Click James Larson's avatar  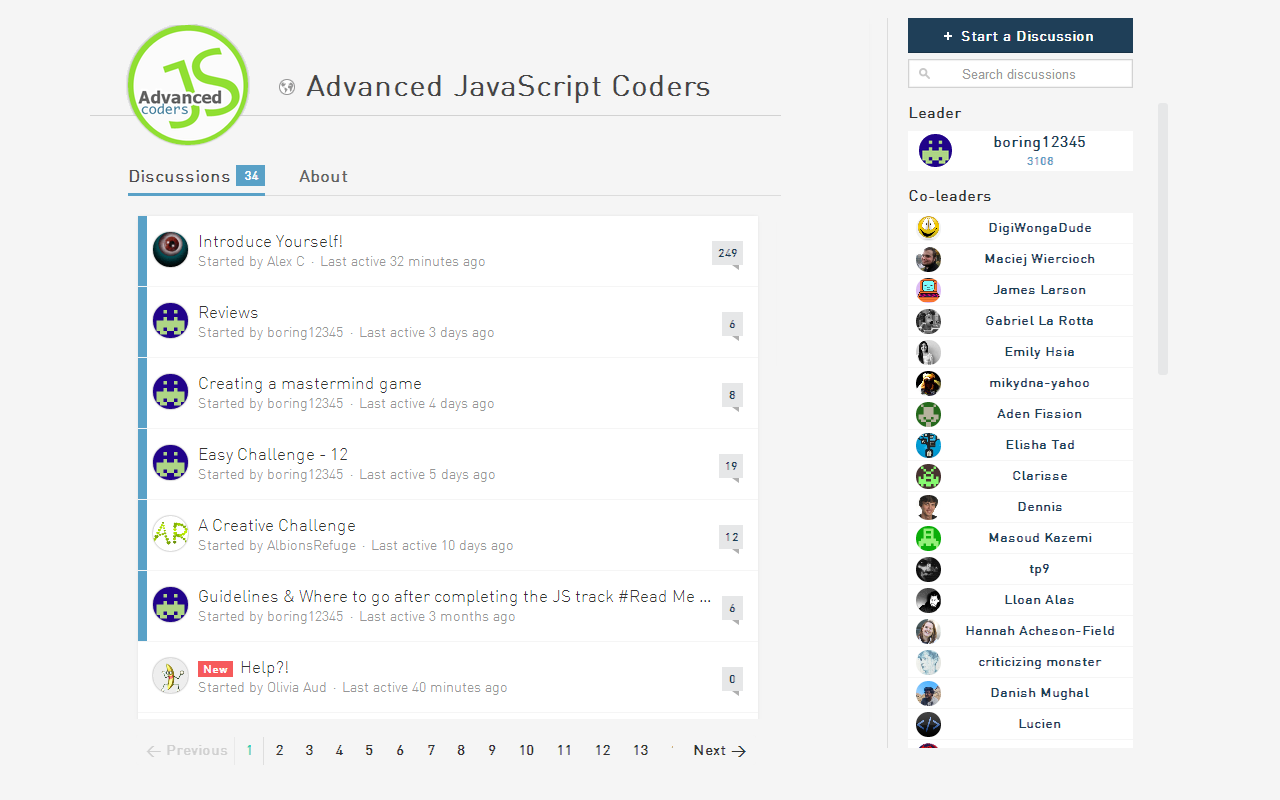point(928,290)
